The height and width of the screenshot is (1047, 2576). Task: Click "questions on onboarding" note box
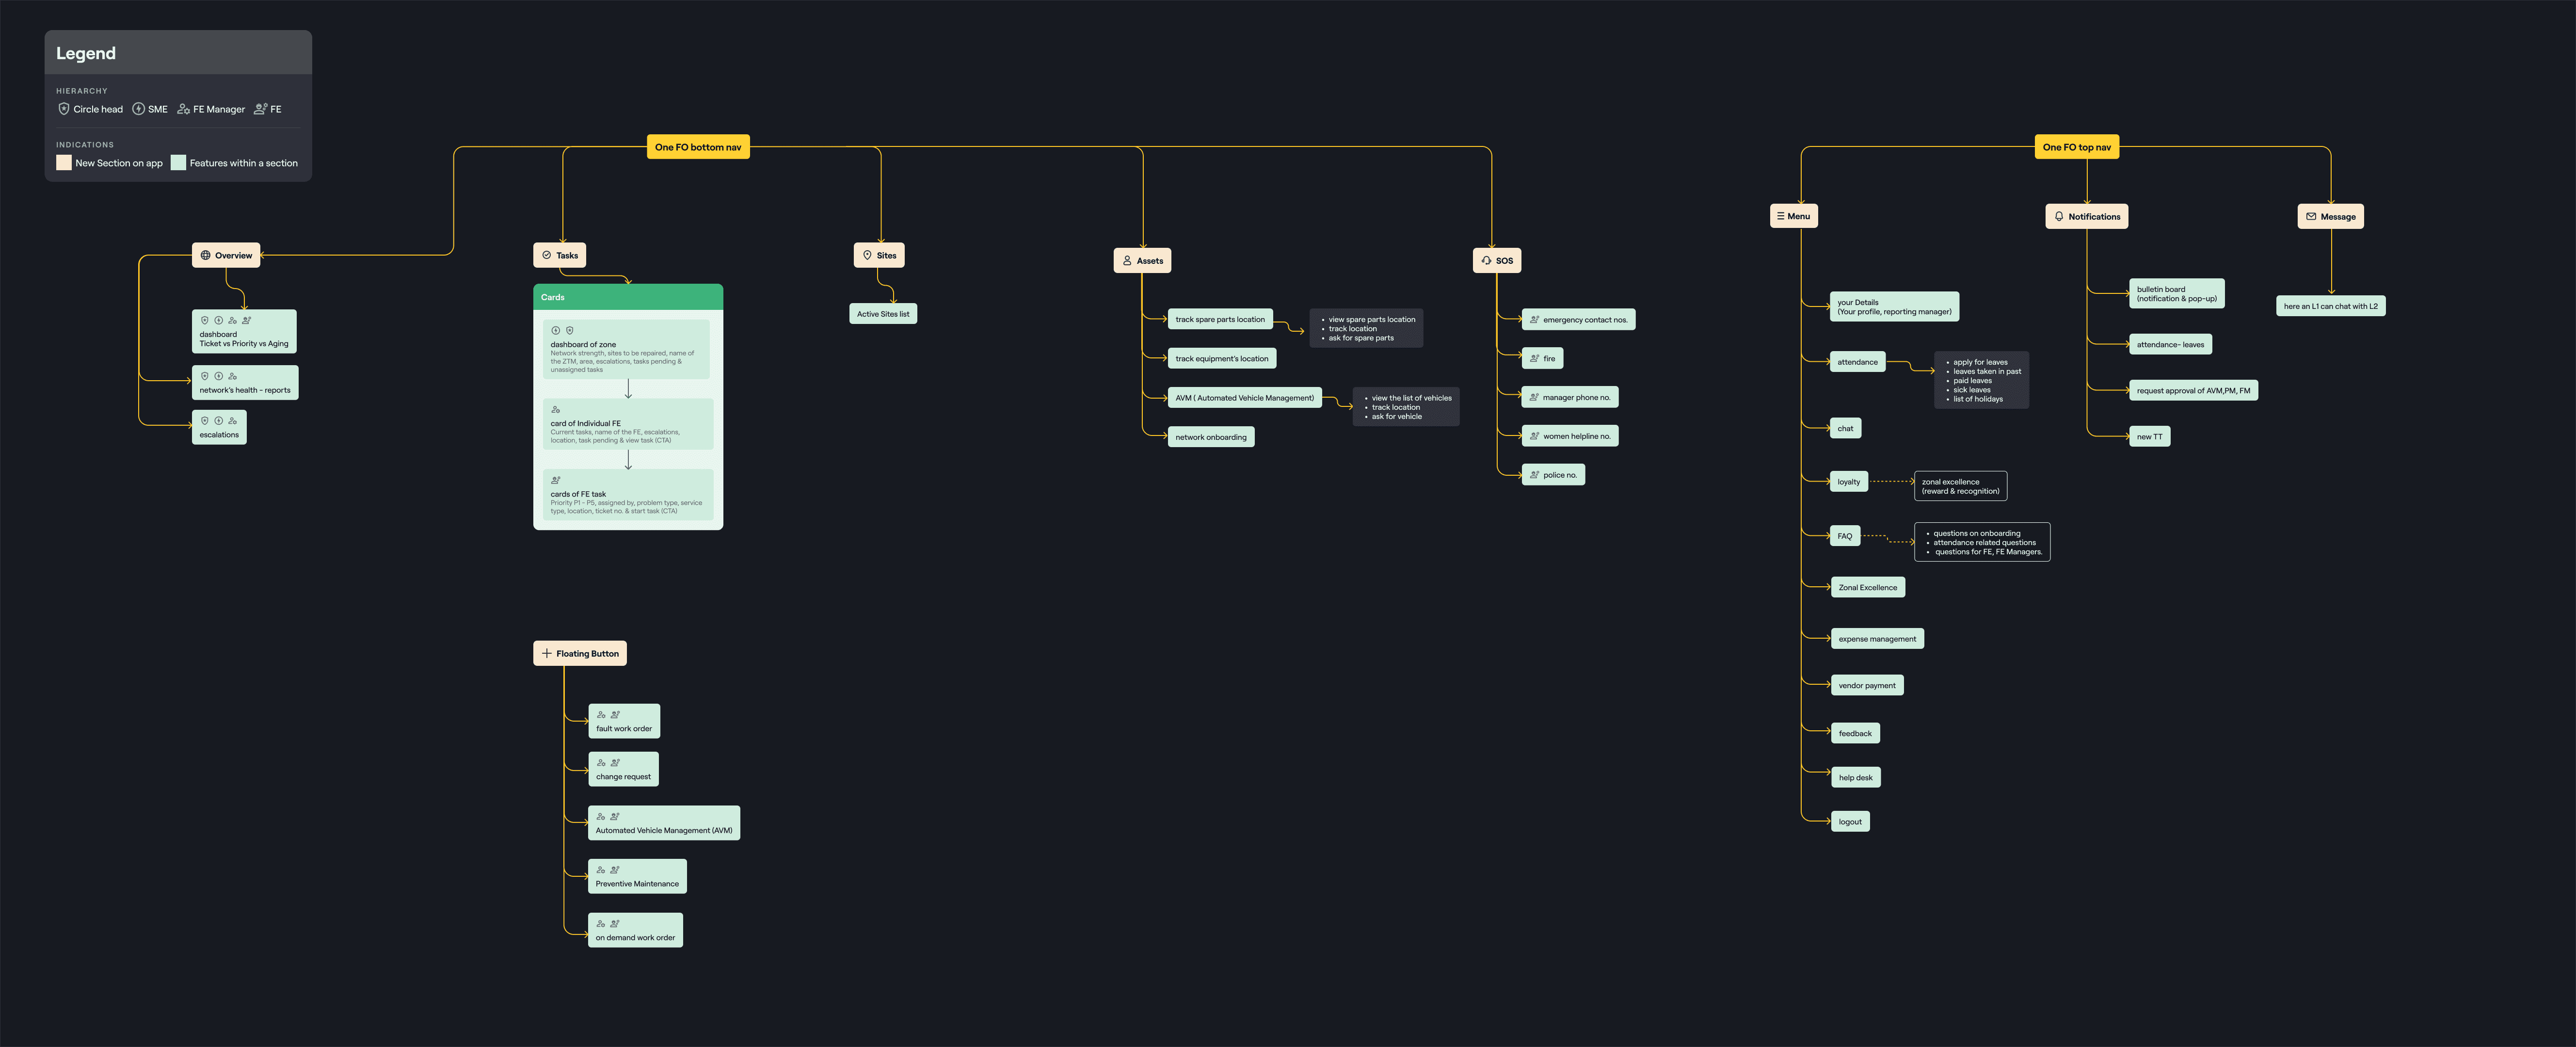tap(1982, 542)
